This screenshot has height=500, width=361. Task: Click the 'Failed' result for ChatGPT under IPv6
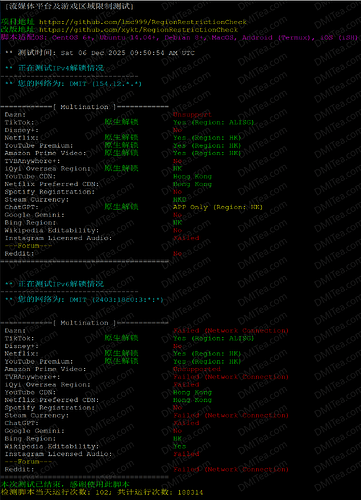(x=186, y=423)
